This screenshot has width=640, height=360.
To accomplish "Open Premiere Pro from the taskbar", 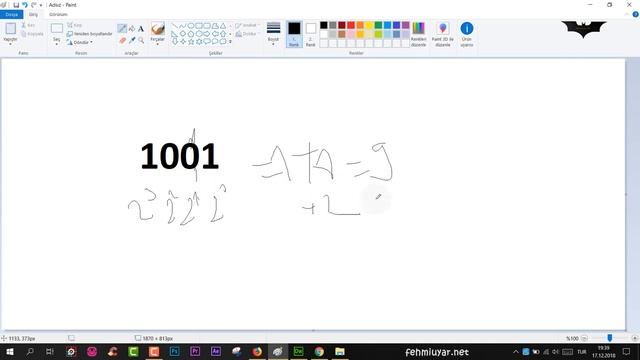I will tap(195, 351).
